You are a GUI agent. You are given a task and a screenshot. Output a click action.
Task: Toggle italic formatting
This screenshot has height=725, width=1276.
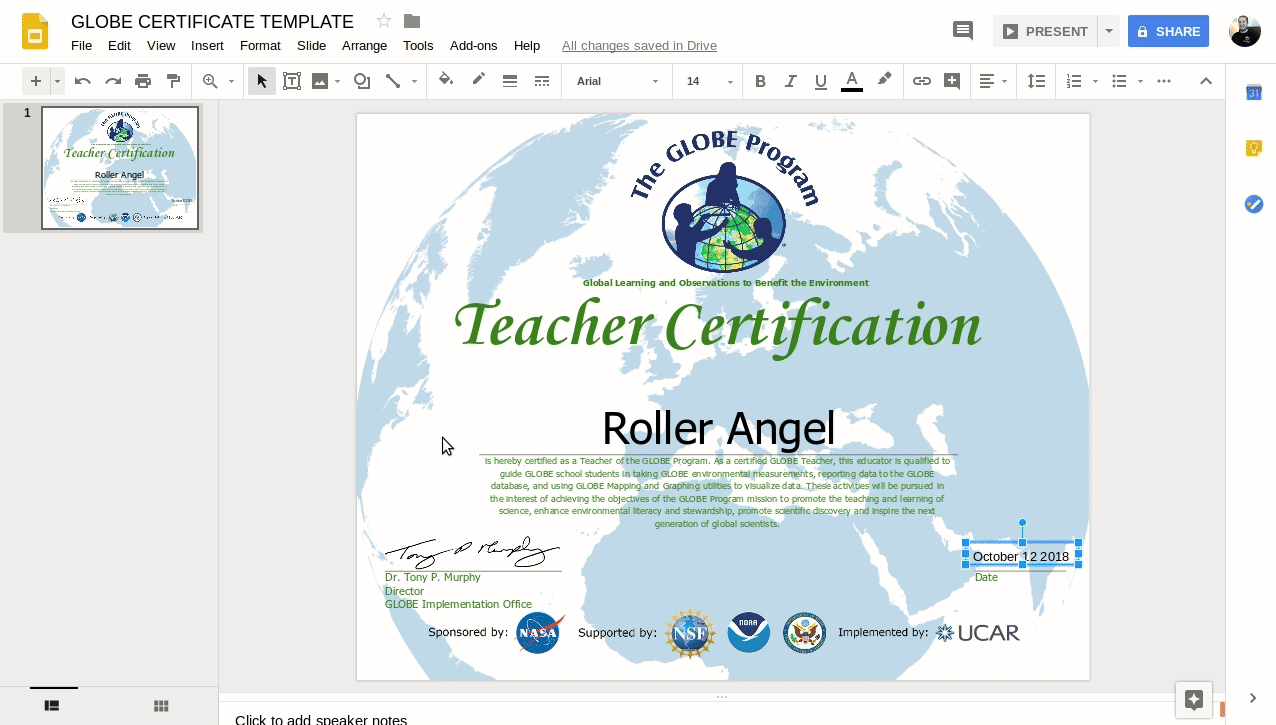(791, 81)
